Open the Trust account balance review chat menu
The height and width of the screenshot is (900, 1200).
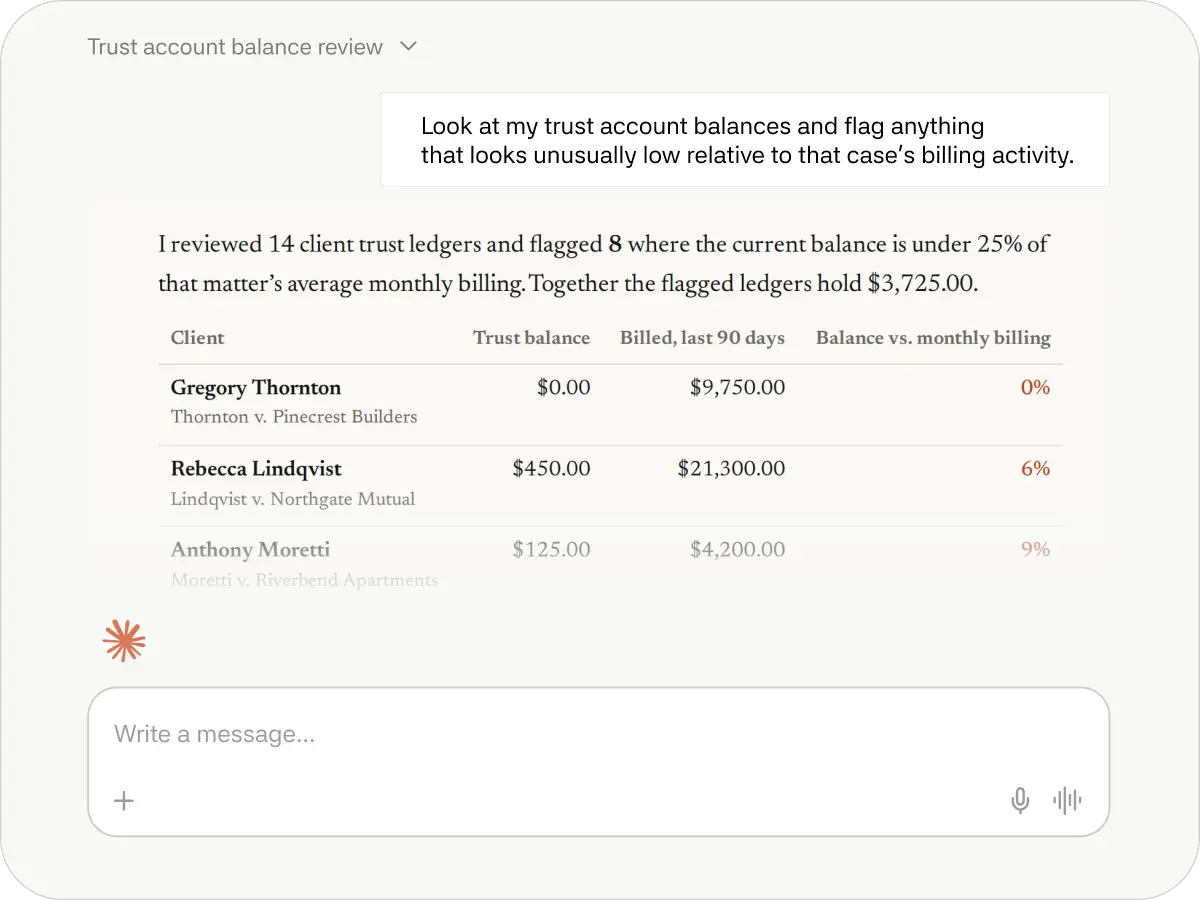click(x=252, y=47)
